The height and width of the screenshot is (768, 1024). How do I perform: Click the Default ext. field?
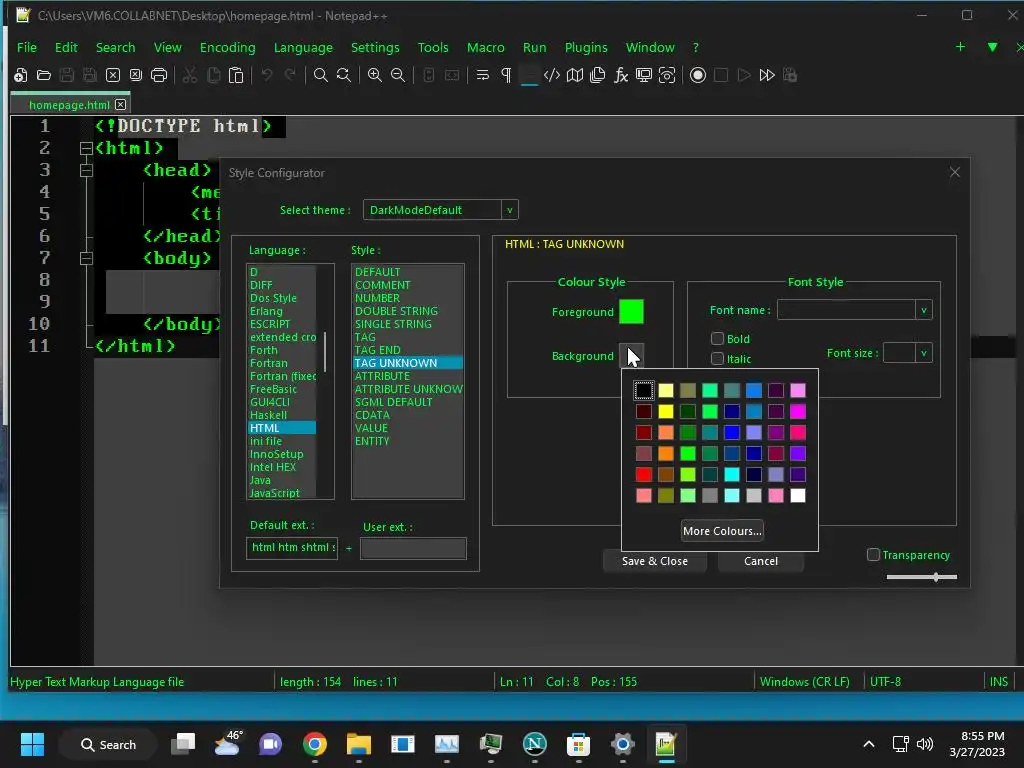(x=292, y=547)
